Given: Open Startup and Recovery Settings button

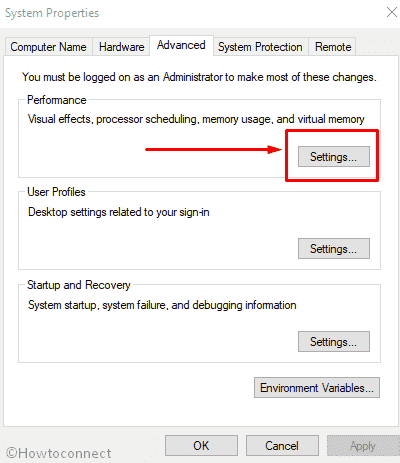Looking at the screenshot, I should coord(334,341).
